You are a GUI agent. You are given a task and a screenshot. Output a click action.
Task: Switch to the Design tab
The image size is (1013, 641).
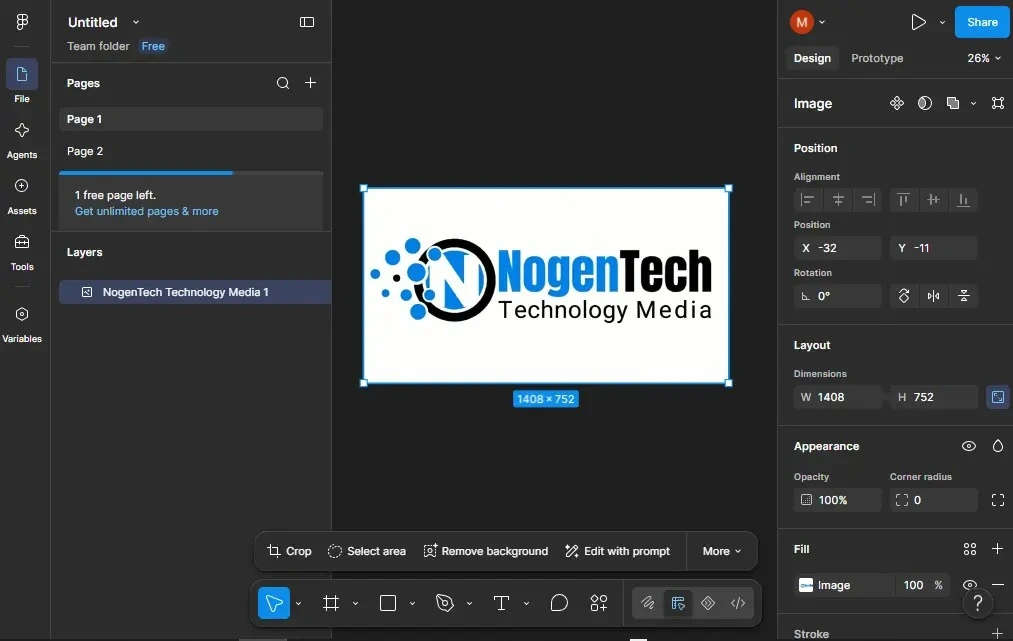point(812,58)
